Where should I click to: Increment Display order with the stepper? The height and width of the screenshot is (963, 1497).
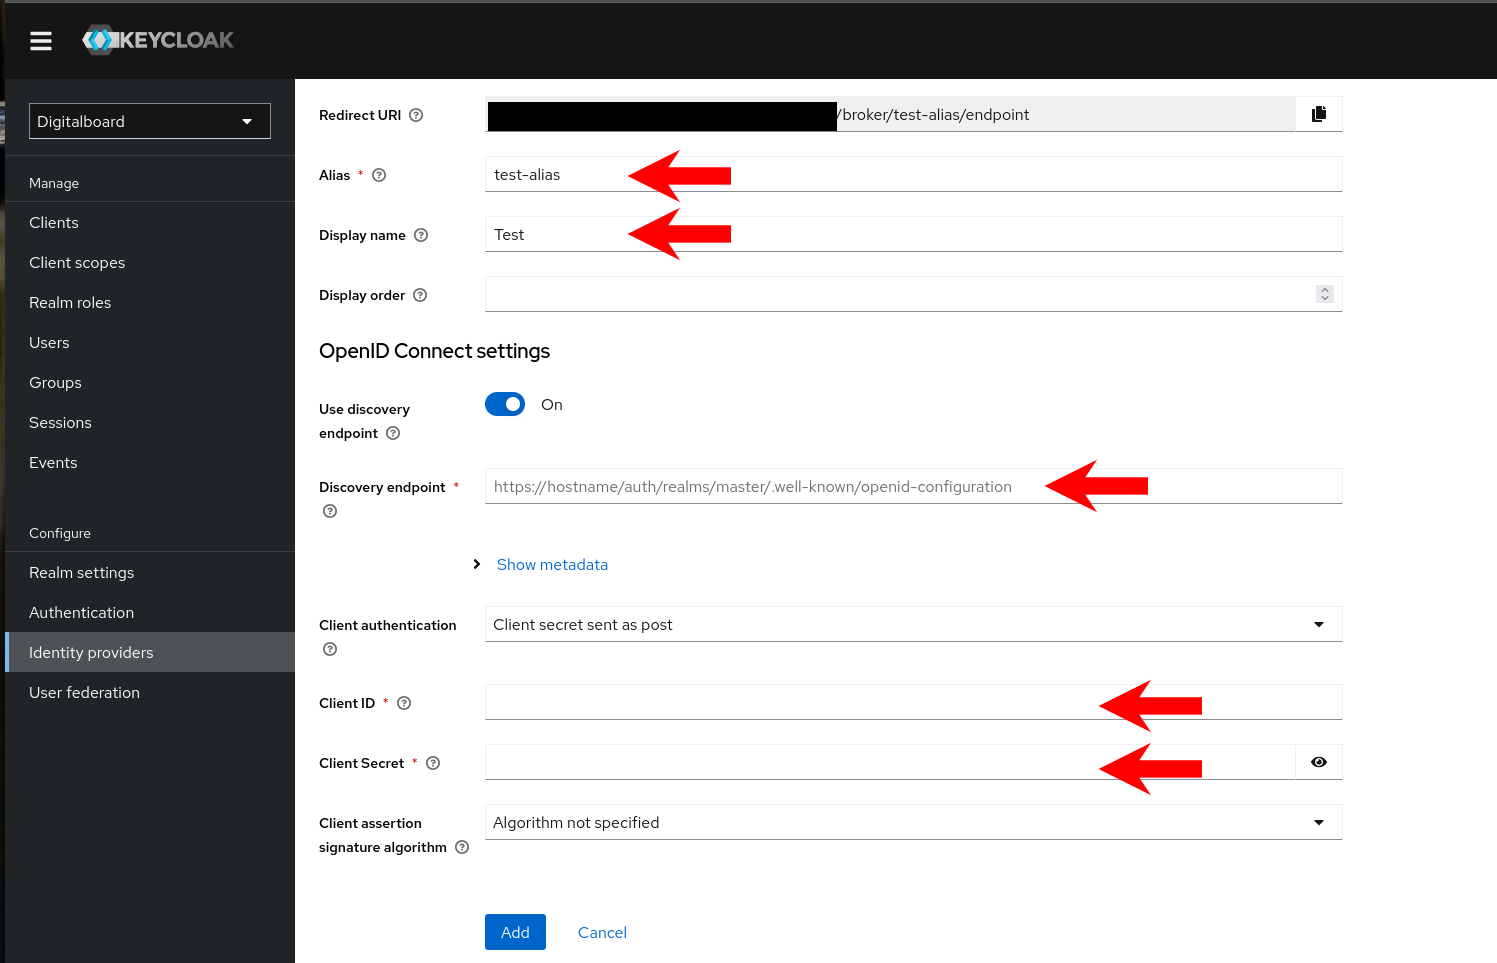(1324, 290)
